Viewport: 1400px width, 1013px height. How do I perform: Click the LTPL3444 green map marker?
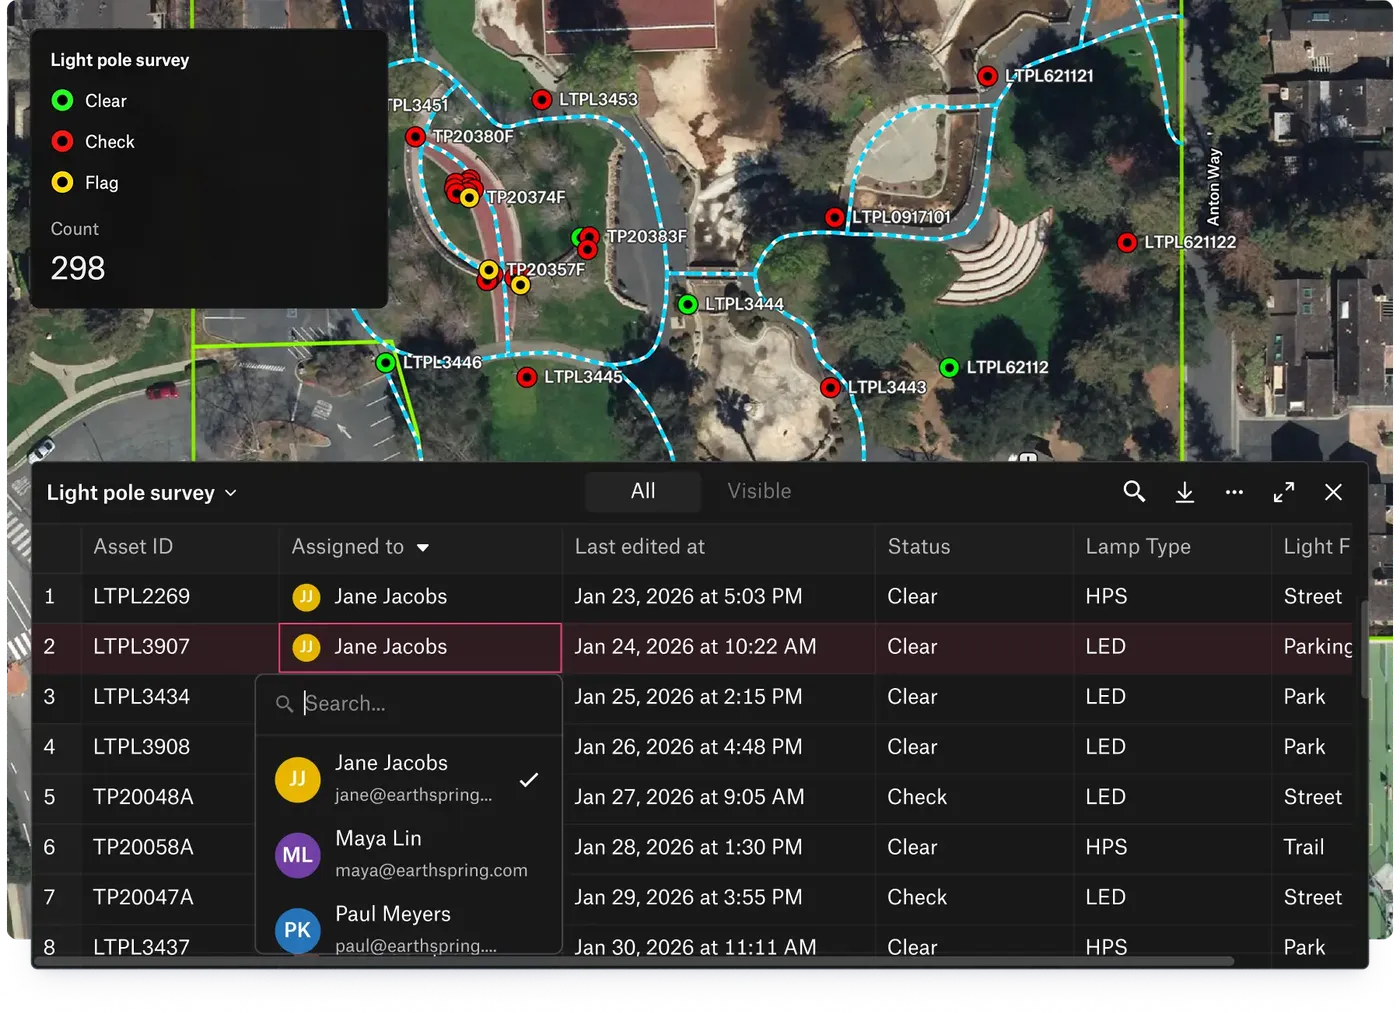(688, 304)
